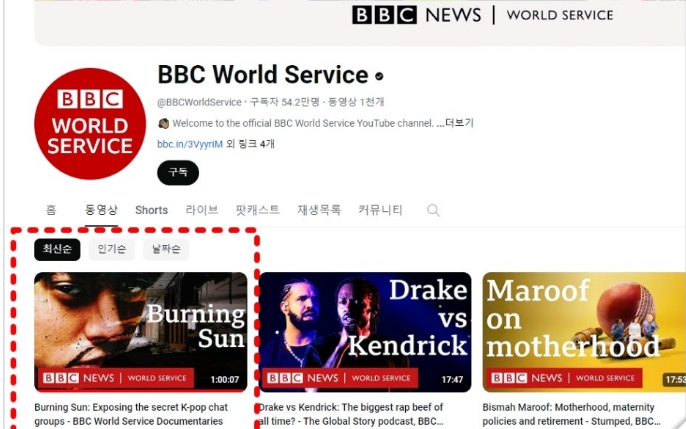
Task: Click the 동영상 1천개 video count
Action: coord(356,102)
